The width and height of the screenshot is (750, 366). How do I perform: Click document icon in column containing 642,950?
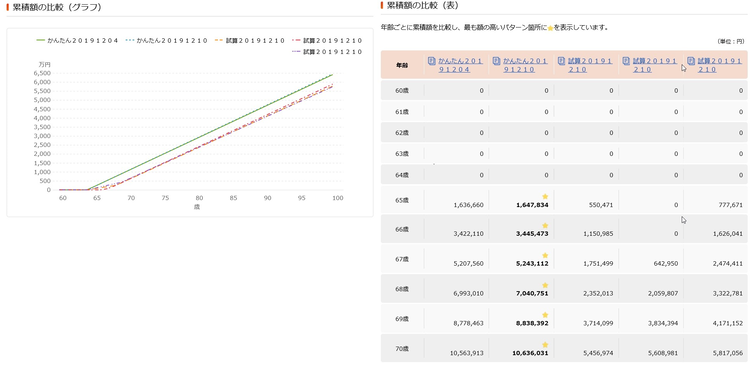click(x=626, y=61)
